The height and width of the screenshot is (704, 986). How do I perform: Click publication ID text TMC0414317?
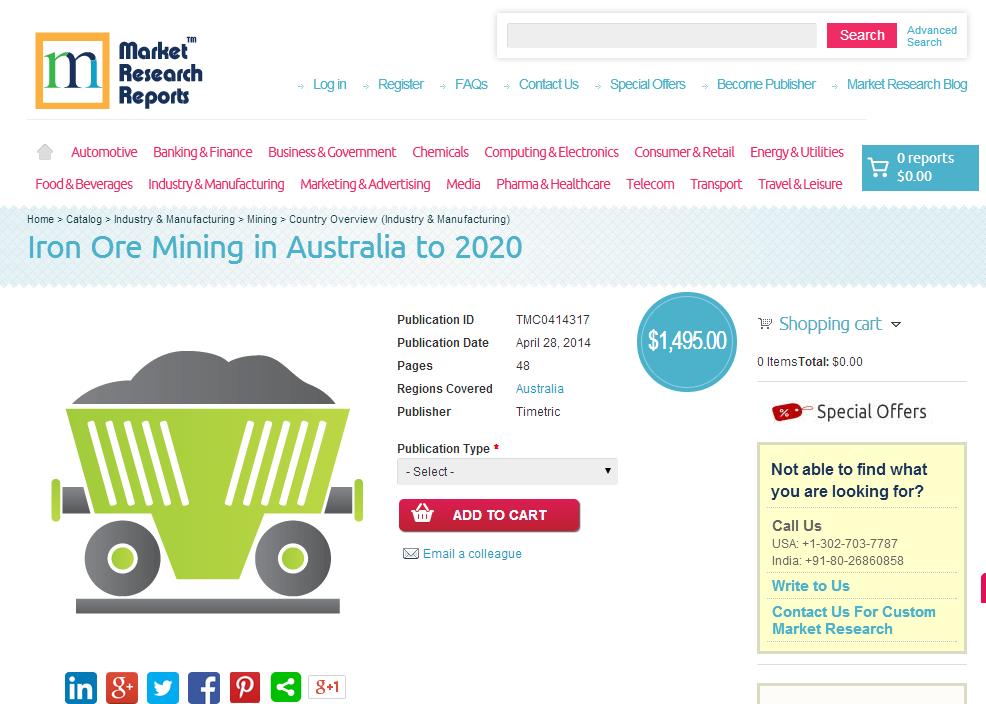[553, 320]
